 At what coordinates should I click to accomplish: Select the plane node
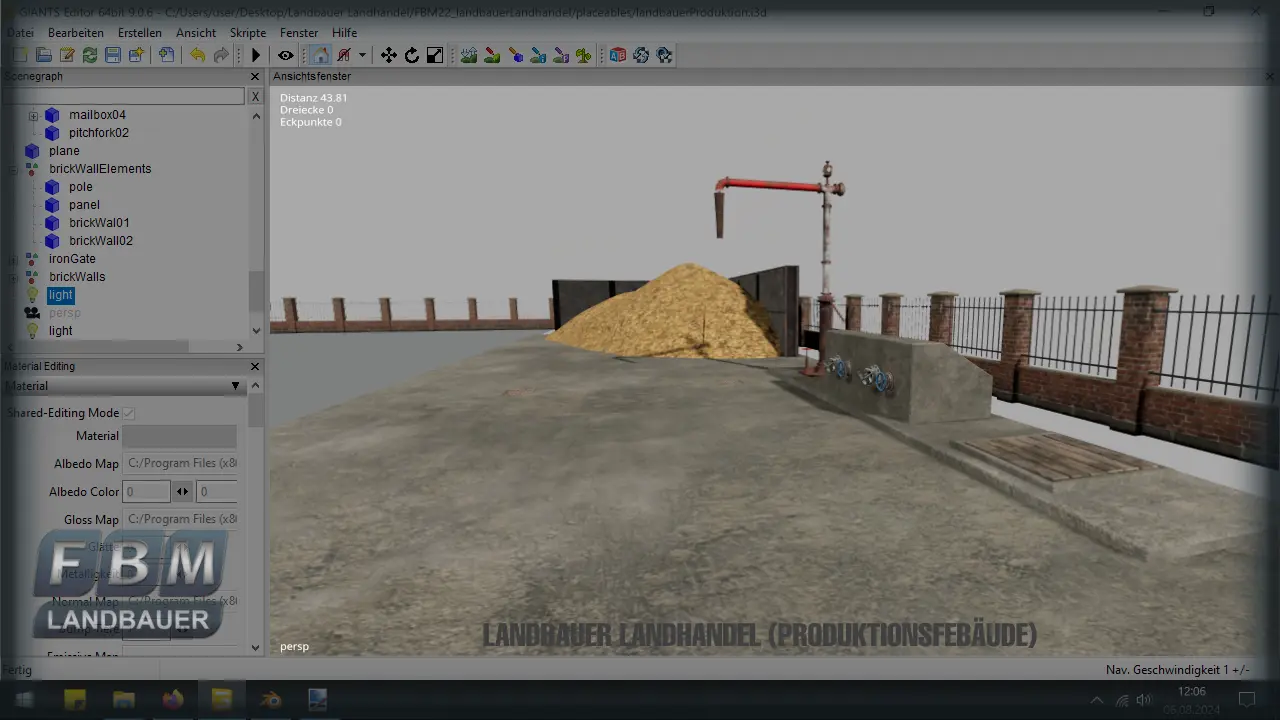click(64, 151)
